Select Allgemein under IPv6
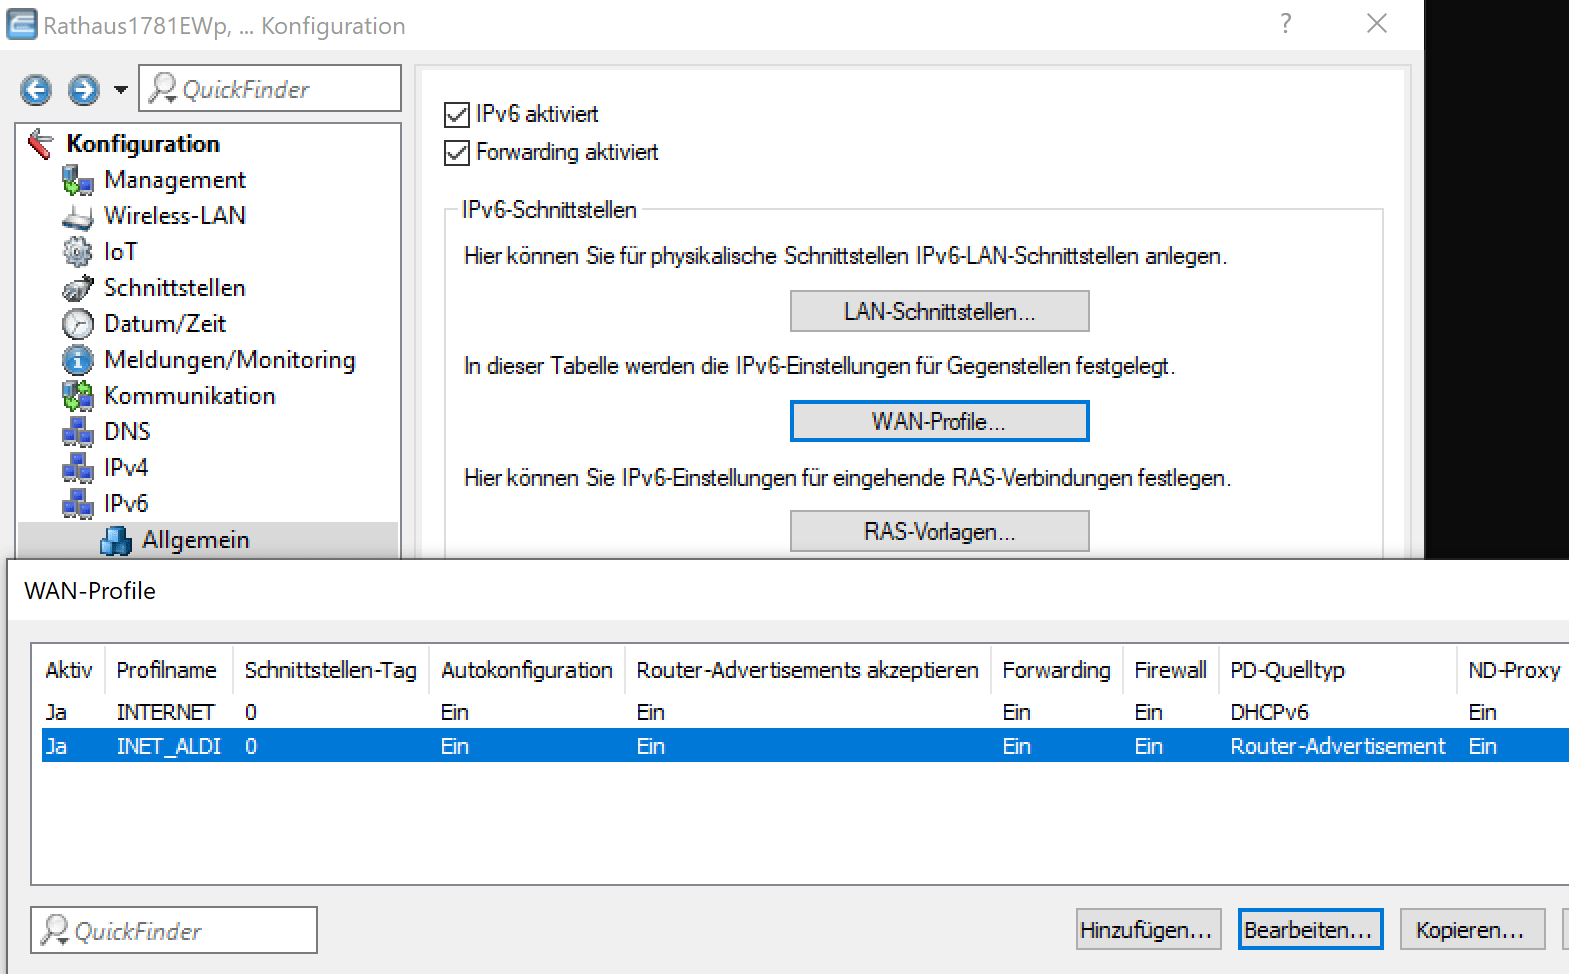1569x974 pixels. (x=196, y=540)
